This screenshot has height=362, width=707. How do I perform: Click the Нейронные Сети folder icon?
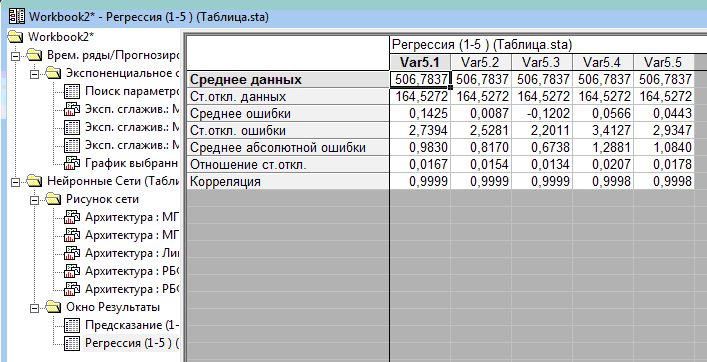[x=34, y=181]
